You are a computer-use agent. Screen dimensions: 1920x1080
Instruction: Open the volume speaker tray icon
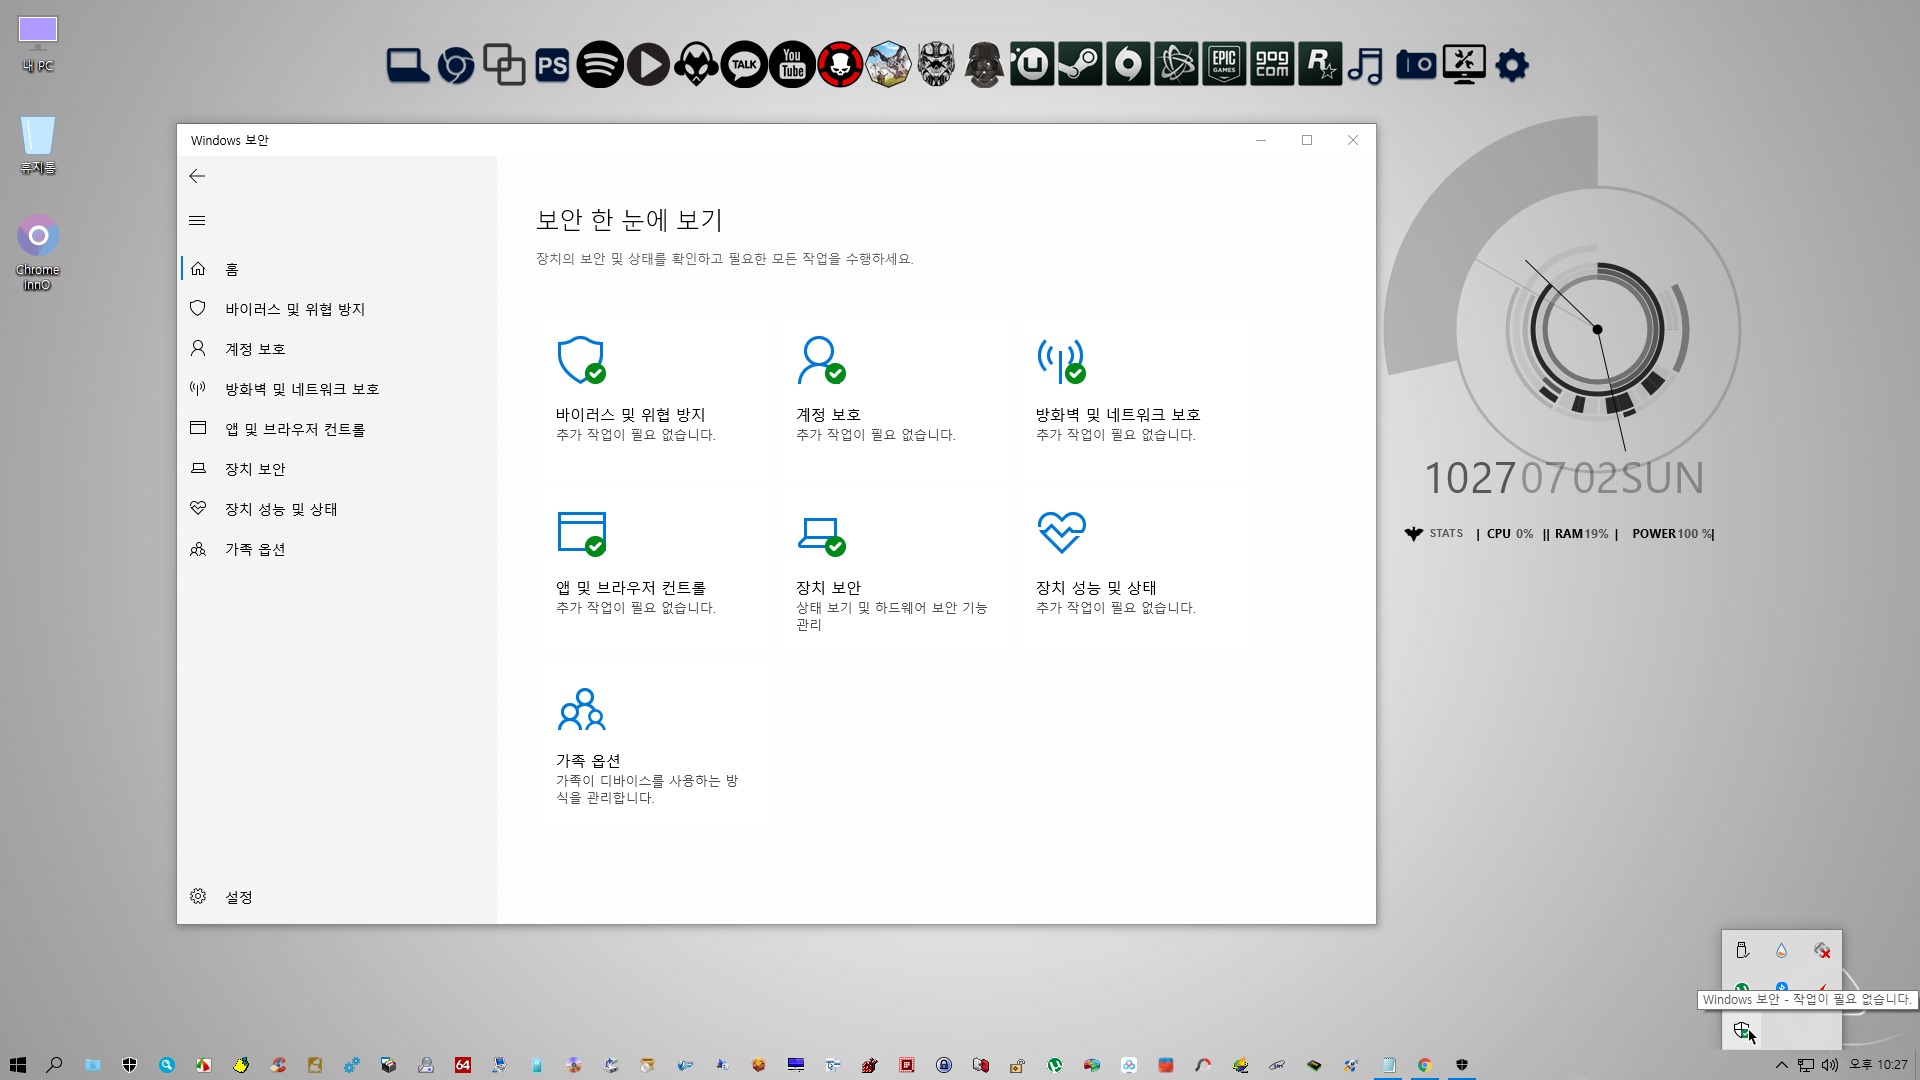(x=1829, y=1065)
